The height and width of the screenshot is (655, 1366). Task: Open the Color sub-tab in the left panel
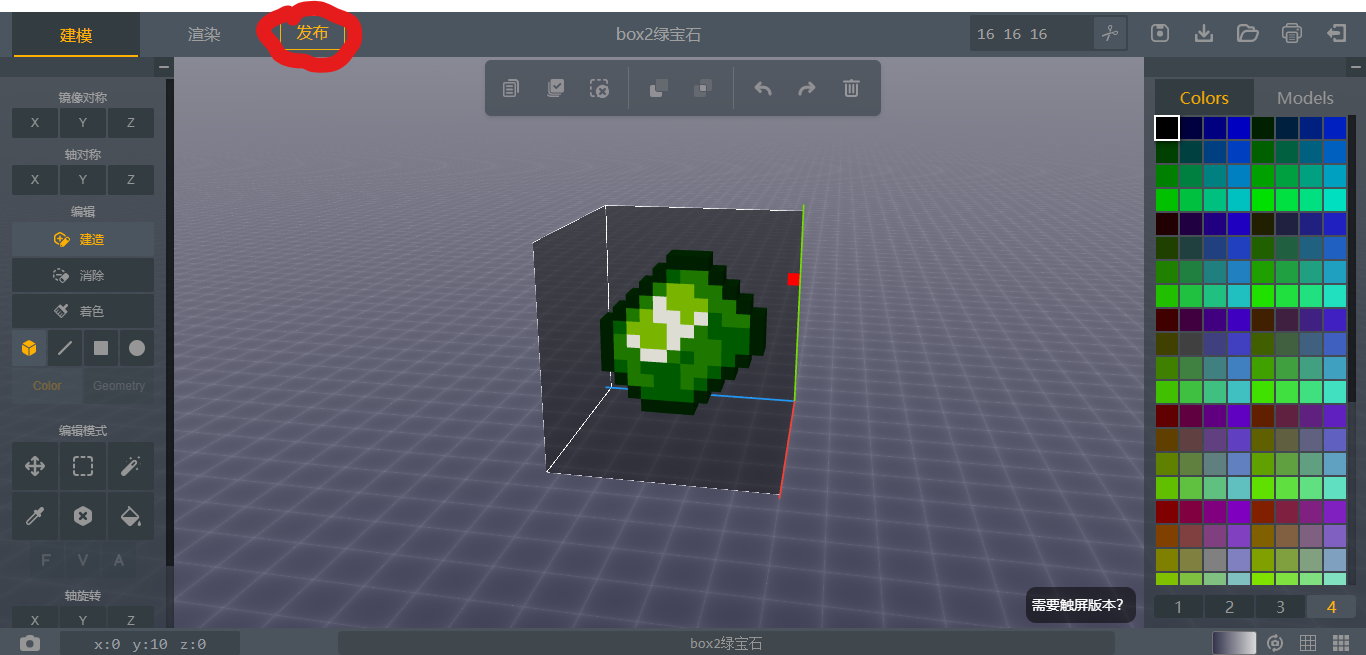[47, 386]
